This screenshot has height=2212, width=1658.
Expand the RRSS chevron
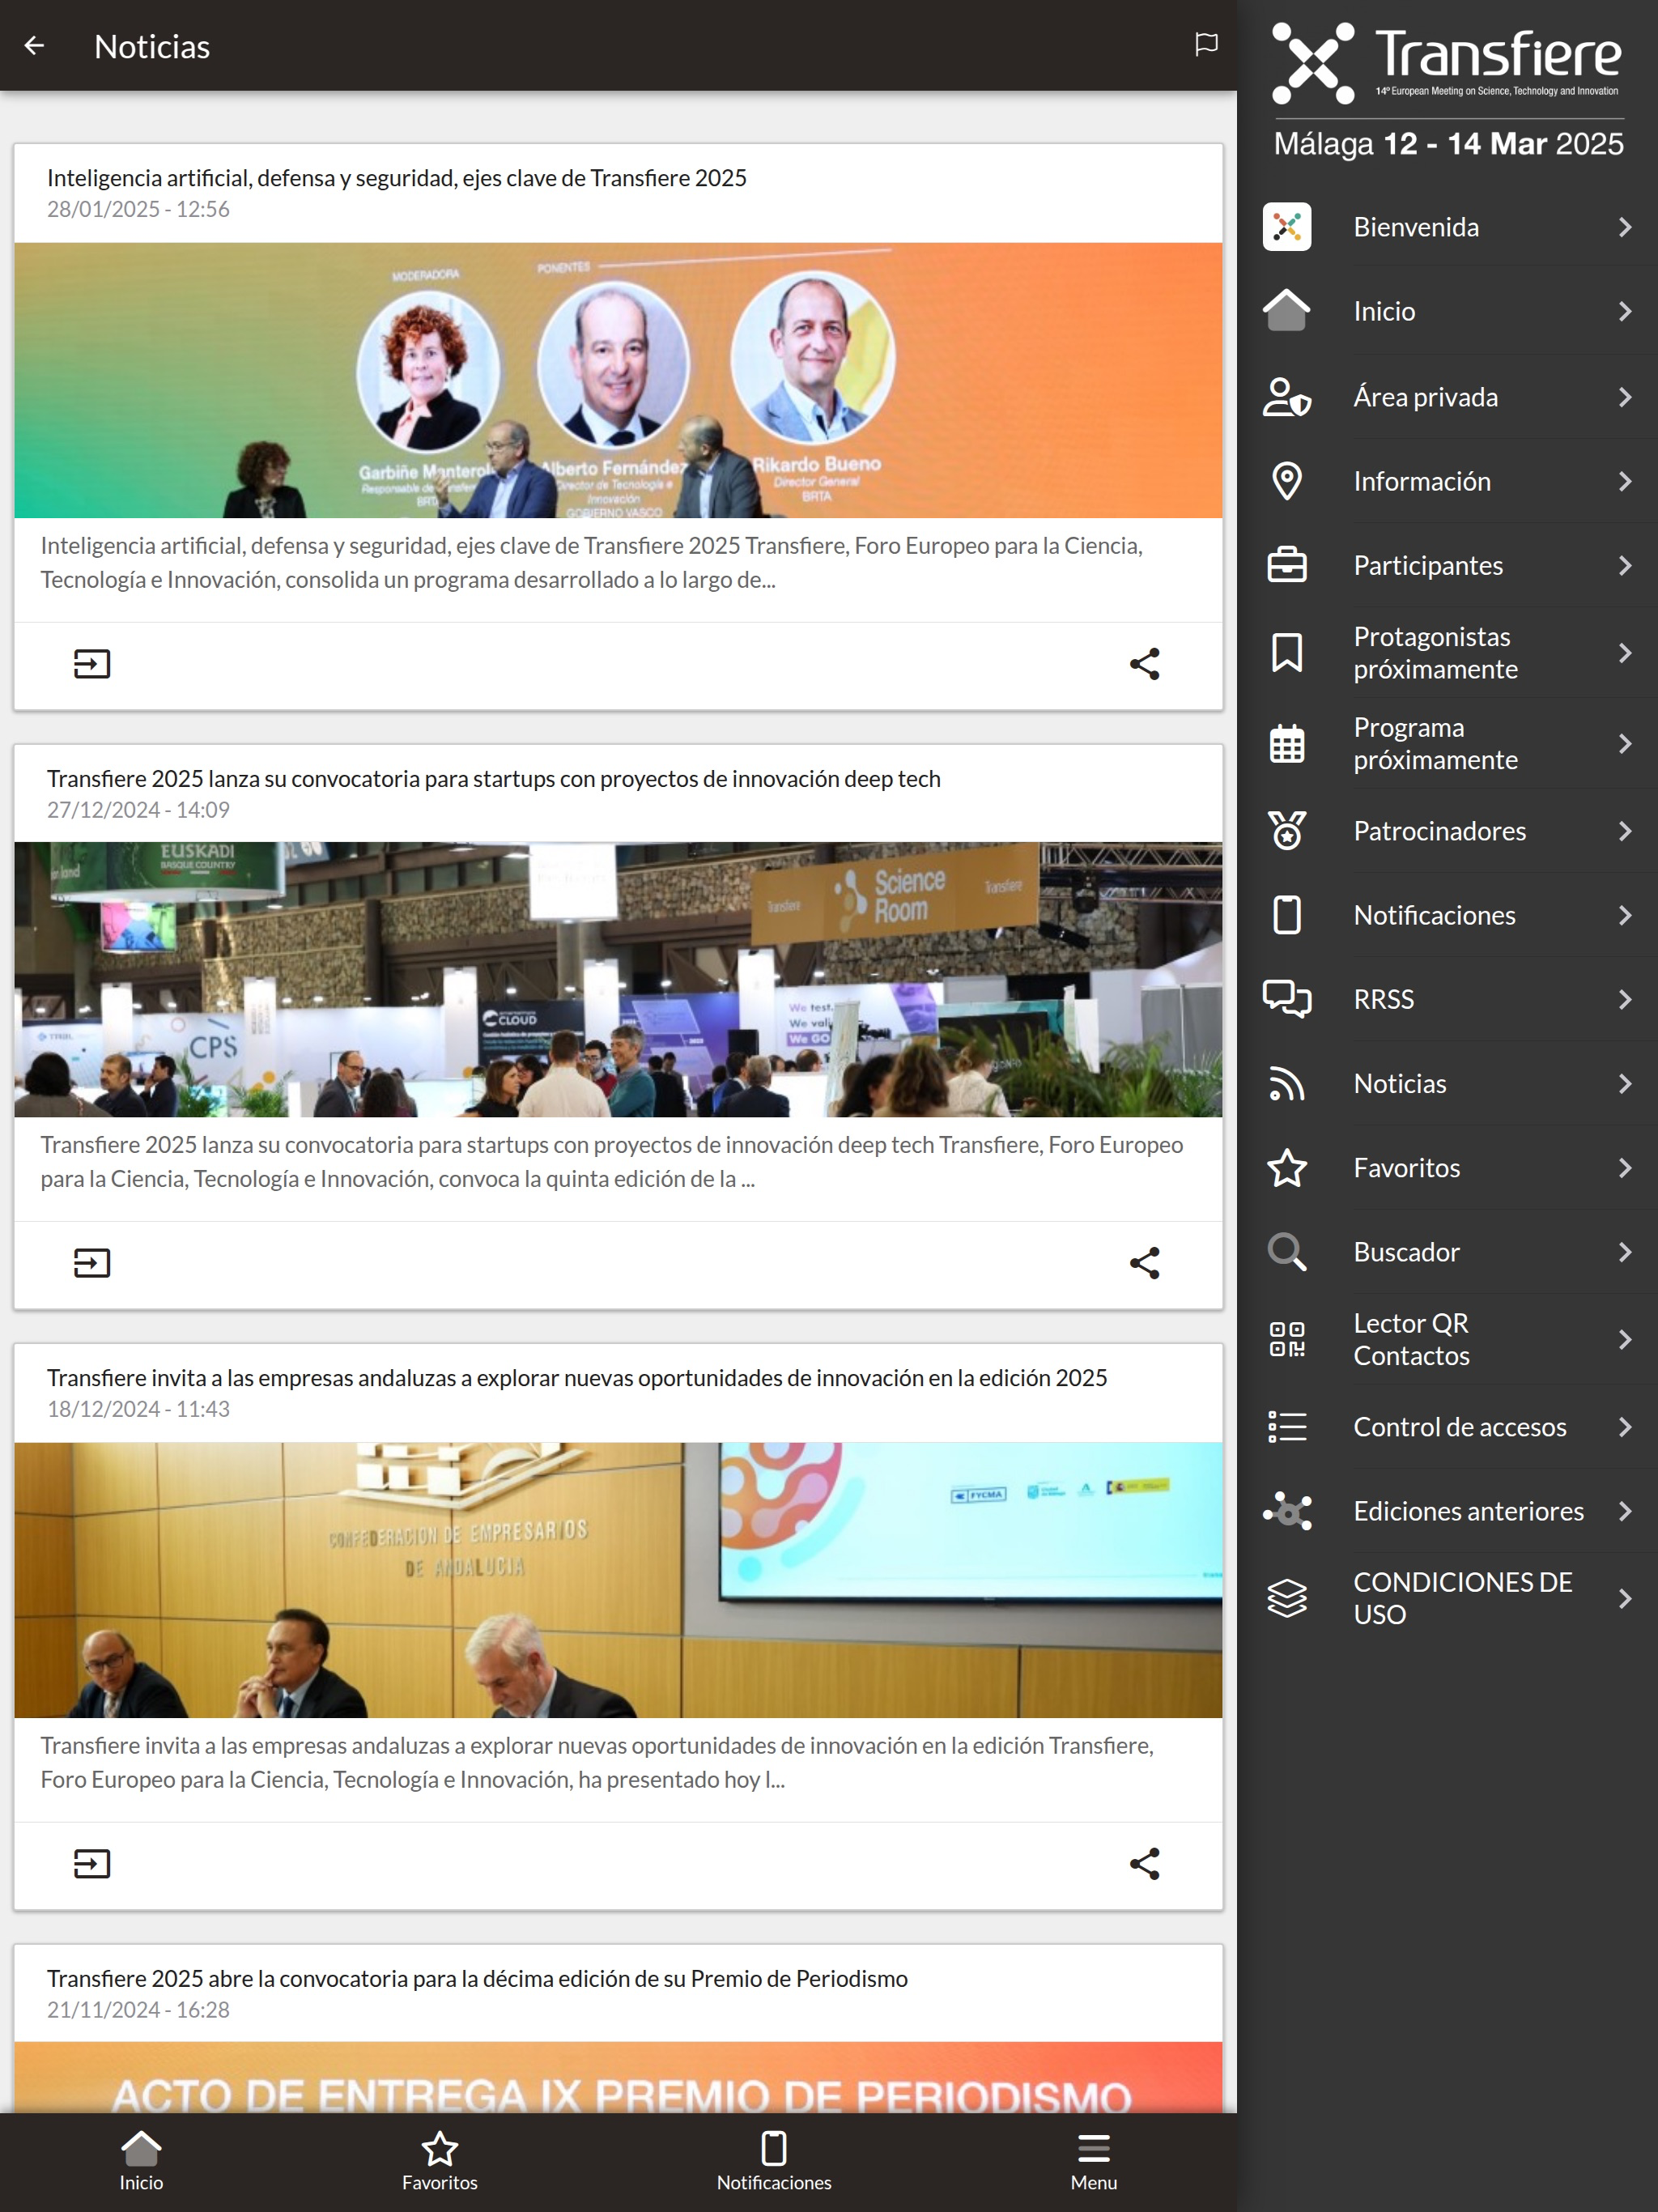[1625, 999]
